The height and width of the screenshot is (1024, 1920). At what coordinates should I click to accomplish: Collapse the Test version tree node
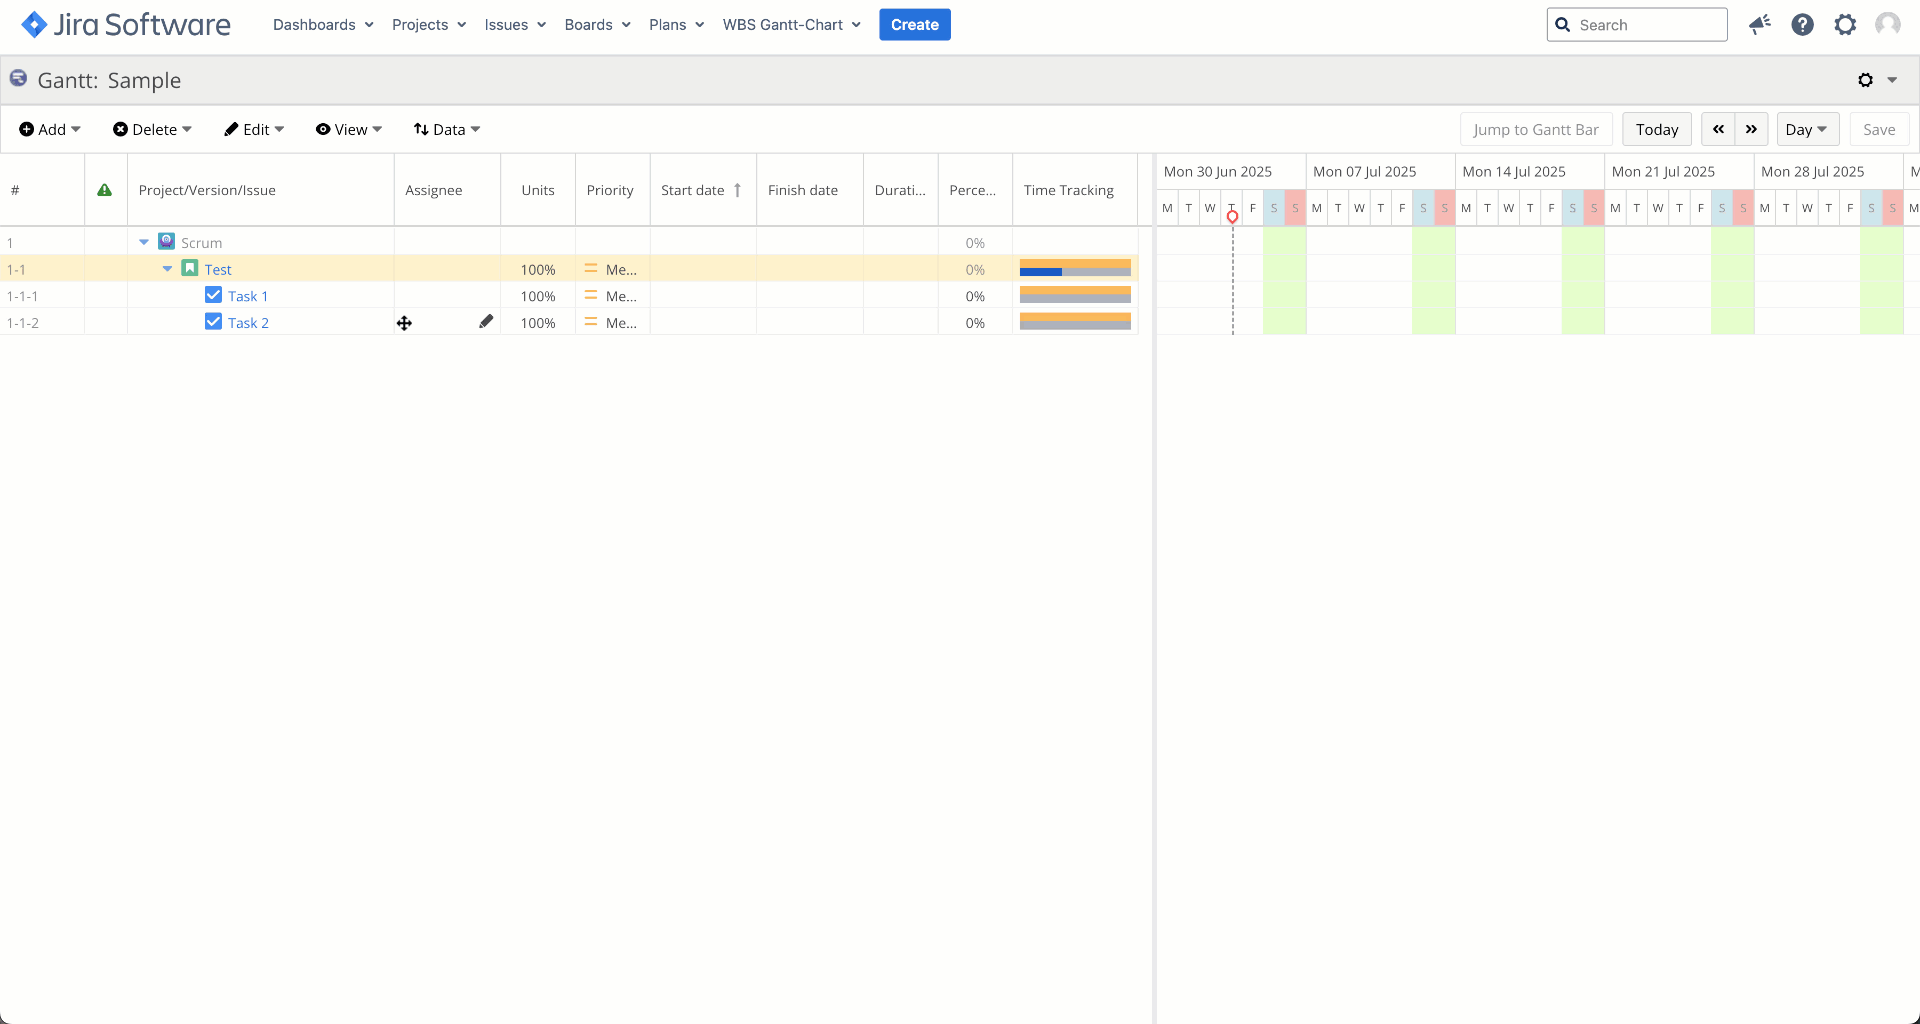tap(167, 269)
